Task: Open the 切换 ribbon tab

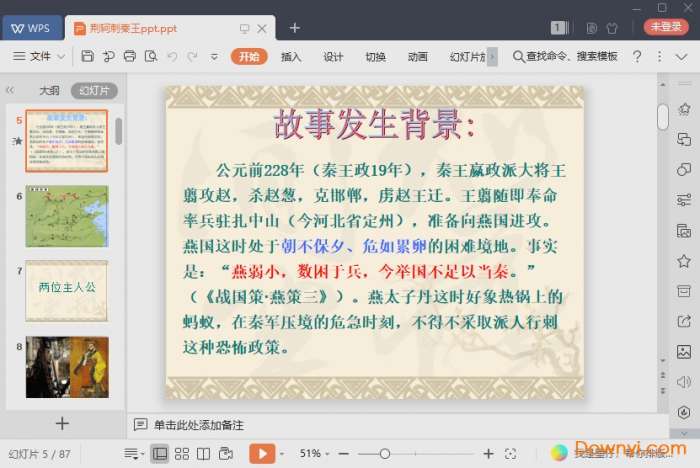Action: [375, 57]
